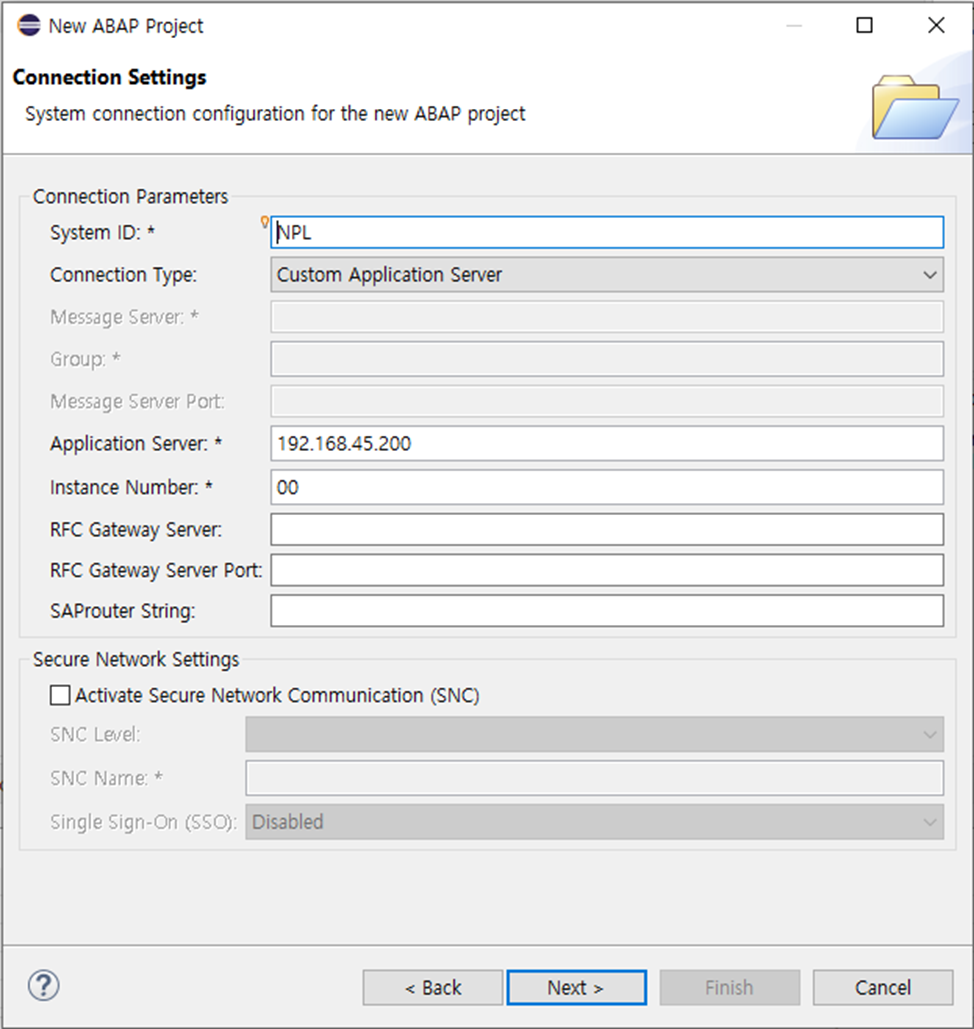The width and height of the screenshot is (974, 1029).
Task: Click the content assist lightbulb beside System ID
Action: pos(265,222)
